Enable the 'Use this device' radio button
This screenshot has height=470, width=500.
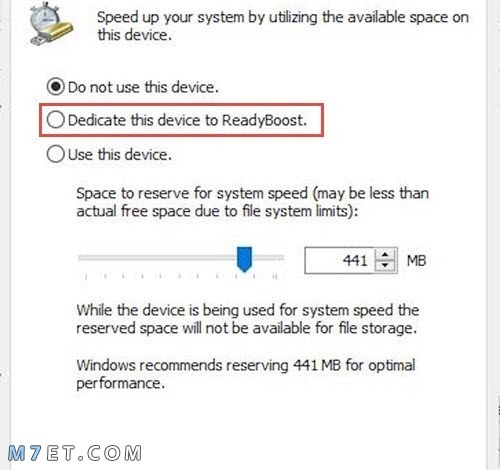point(55,154)
